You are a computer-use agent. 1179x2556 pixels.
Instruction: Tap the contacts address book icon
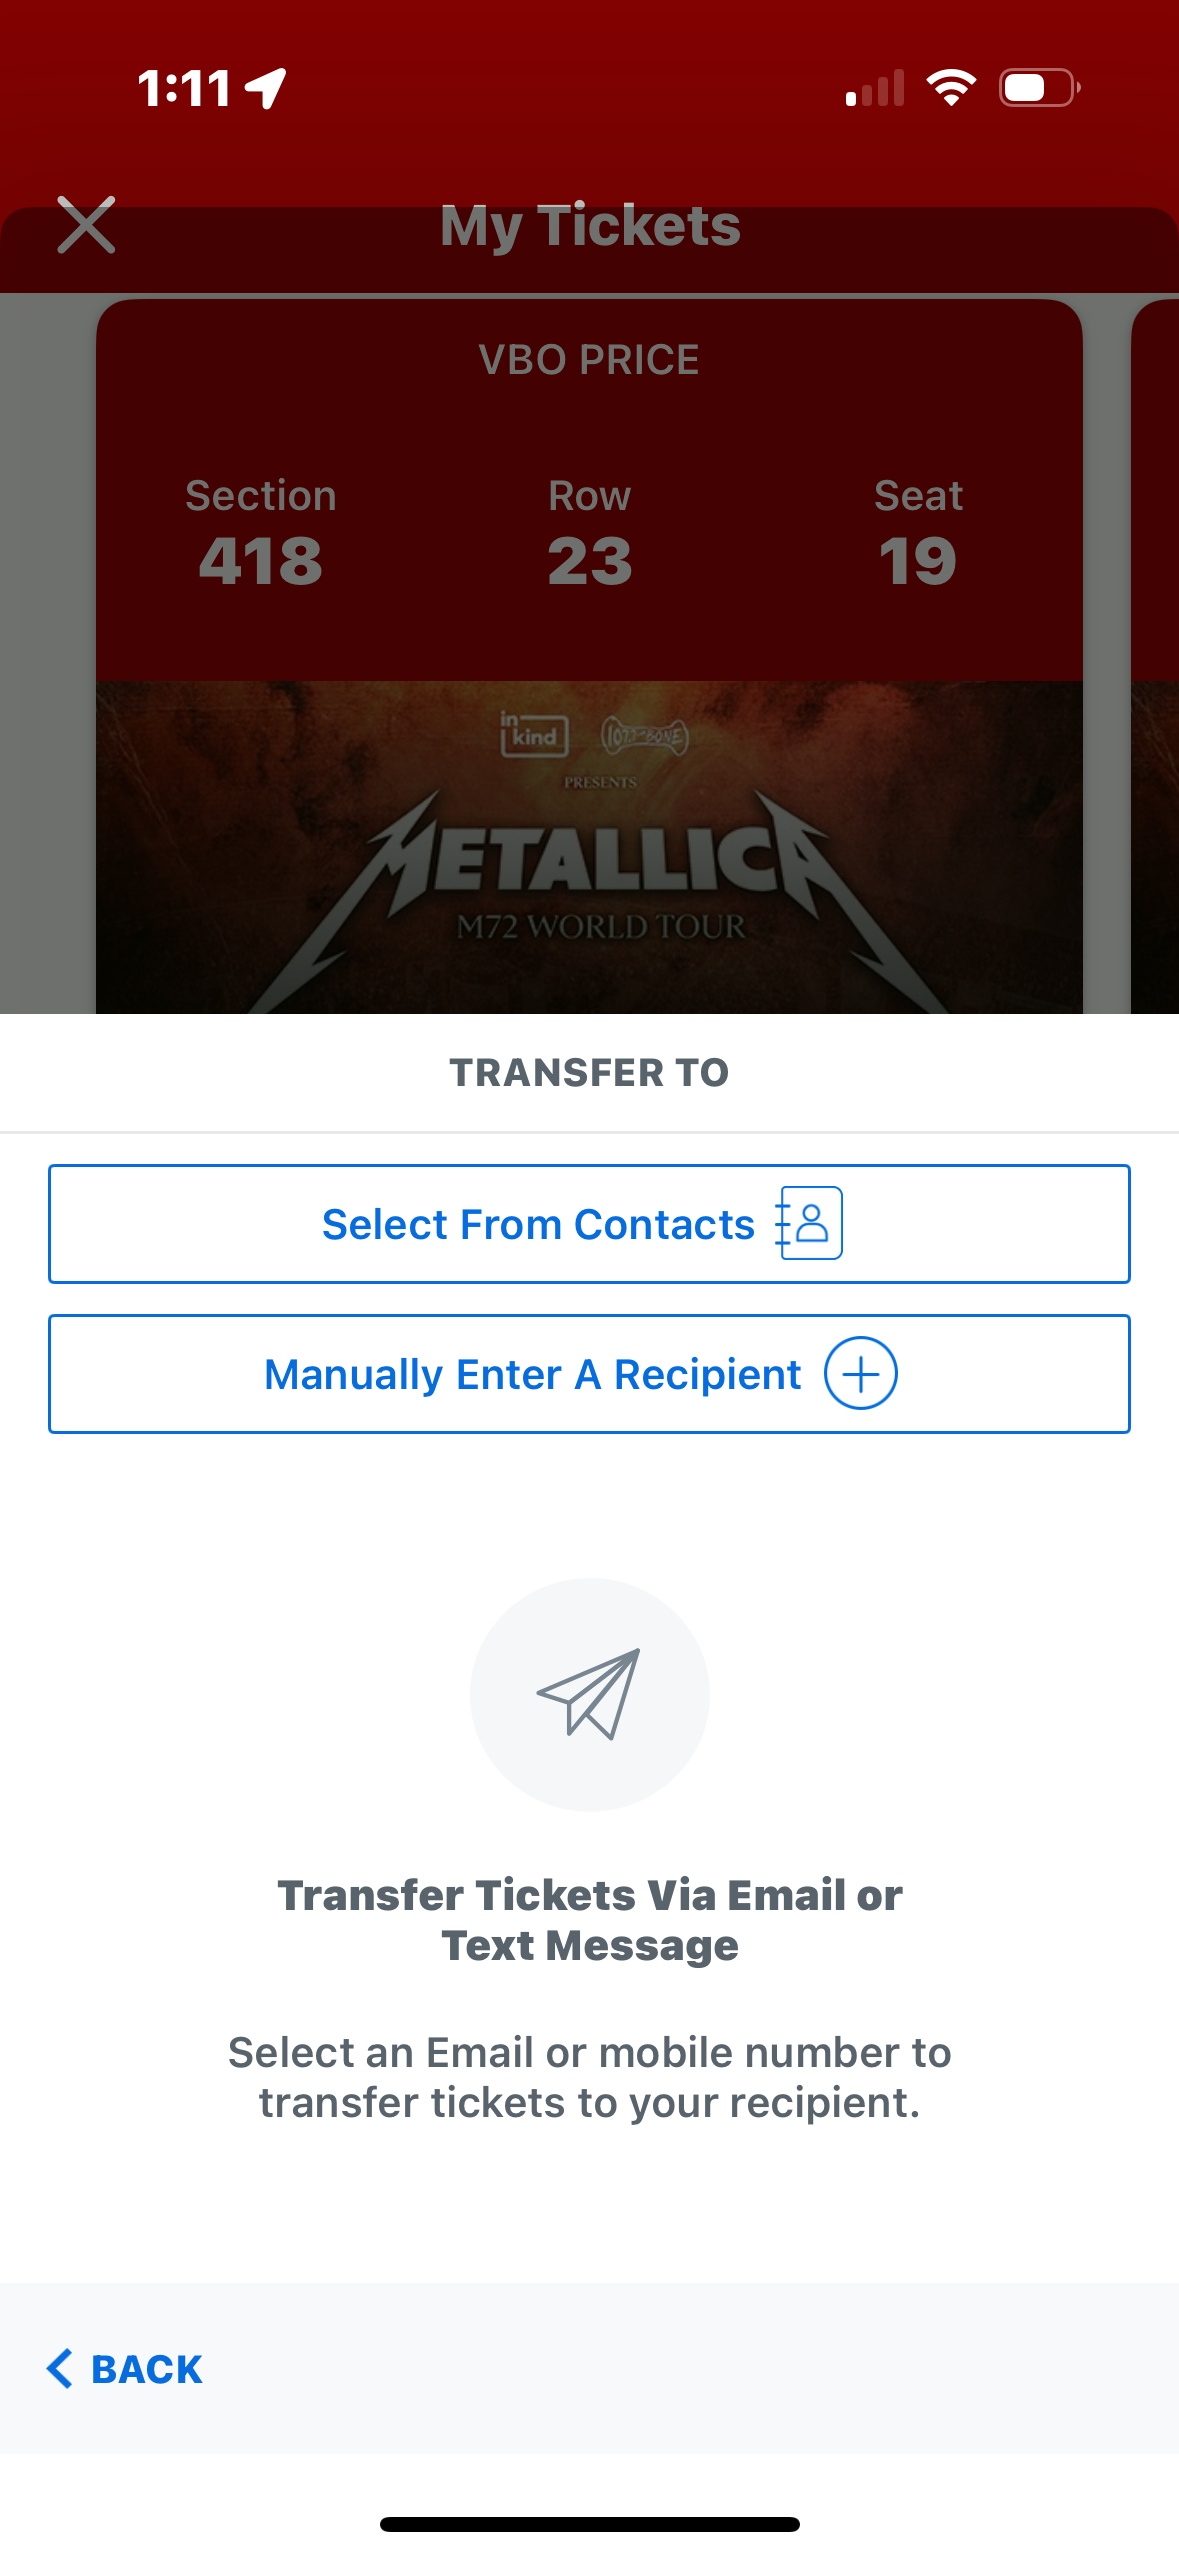(x=809, y=1223)
